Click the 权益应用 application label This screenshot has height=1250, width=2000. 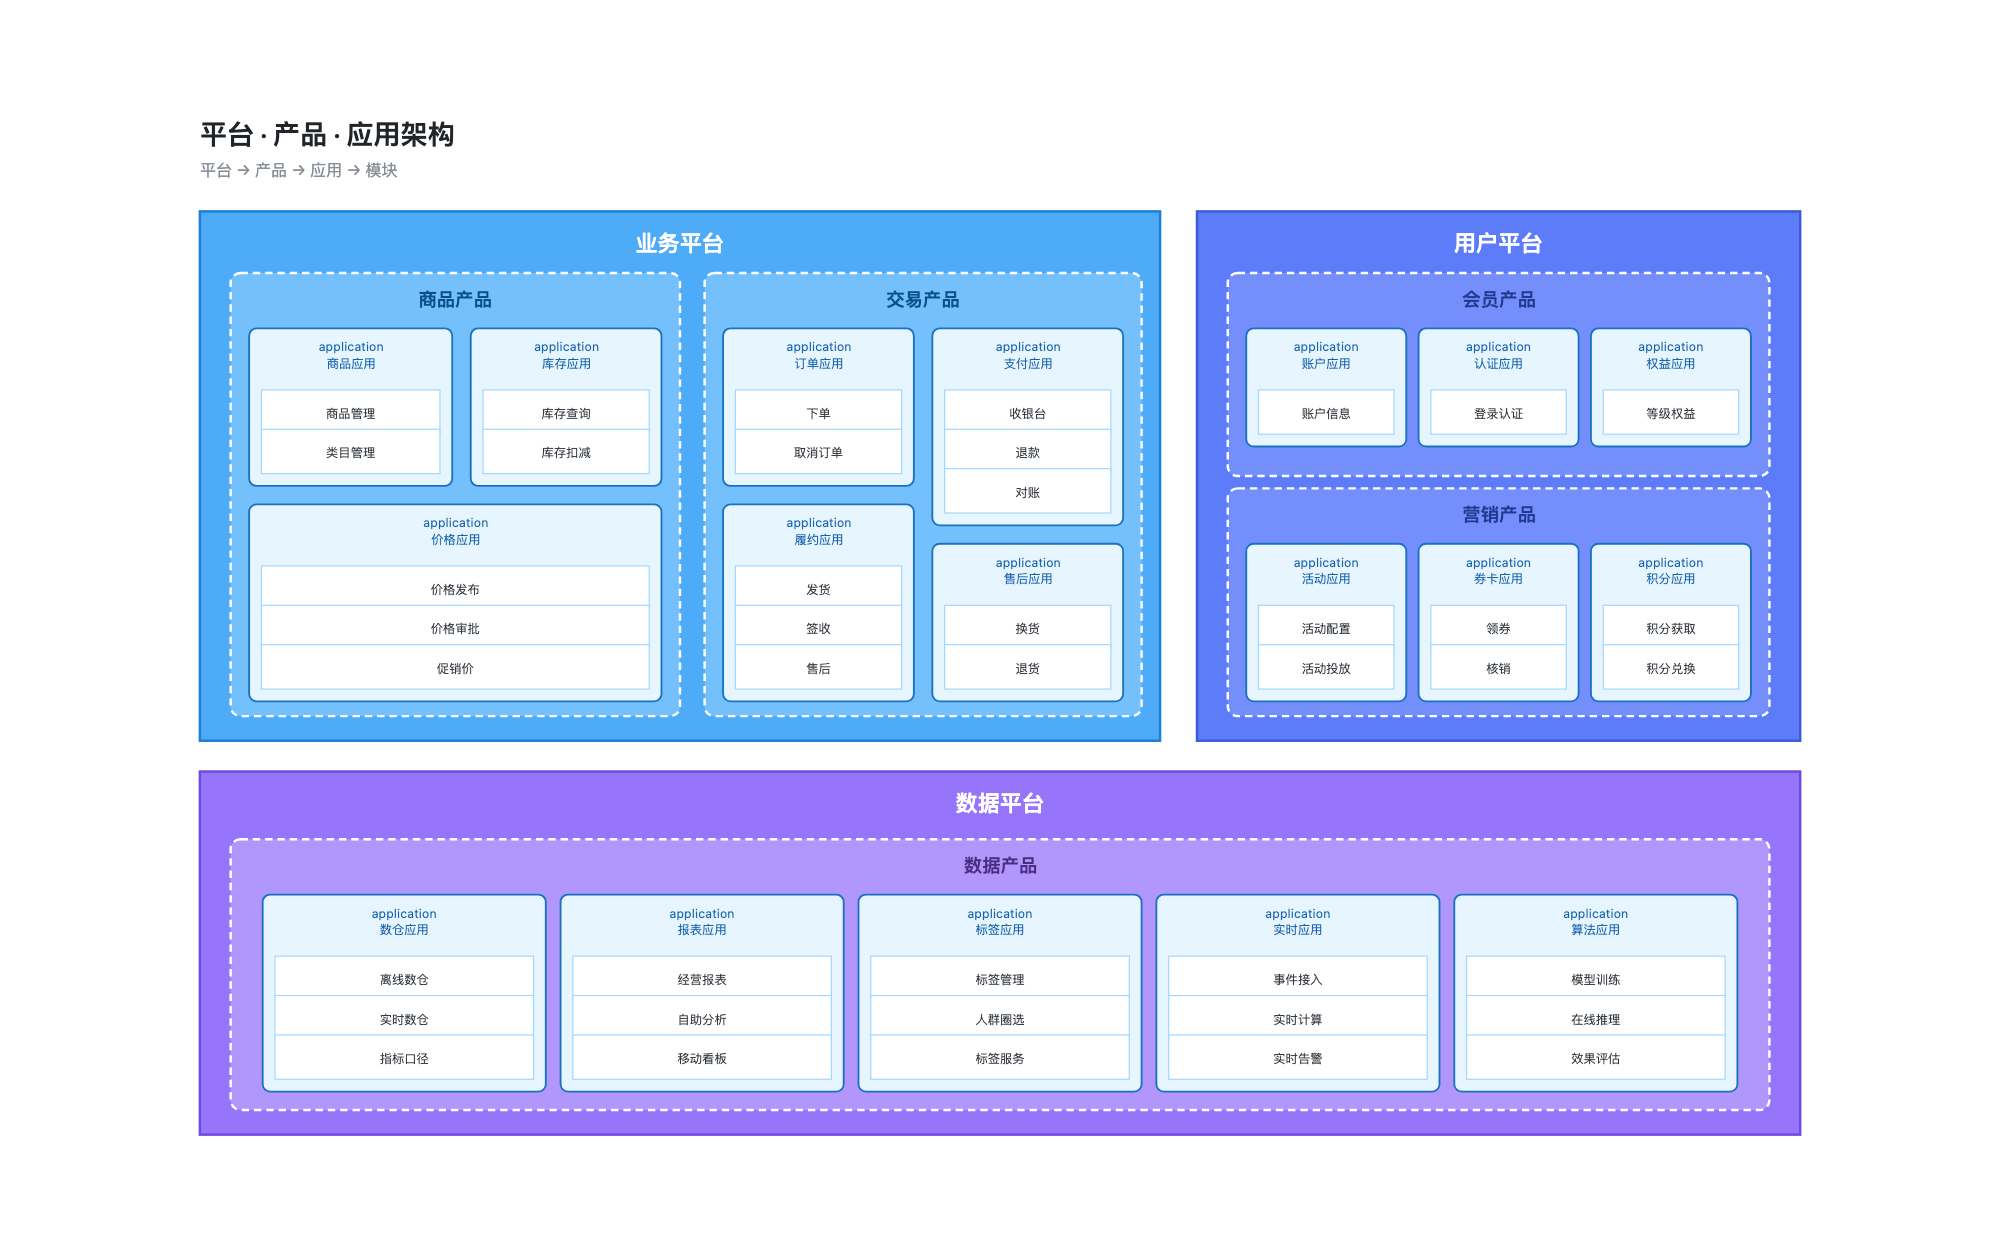(1670, 364)
